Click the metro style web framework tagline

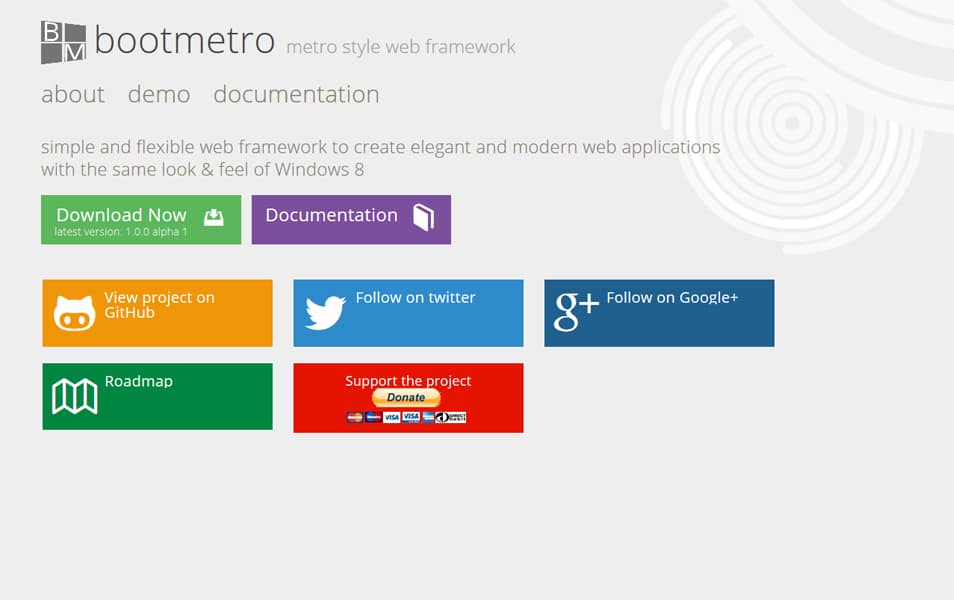[x=401, y=47]
